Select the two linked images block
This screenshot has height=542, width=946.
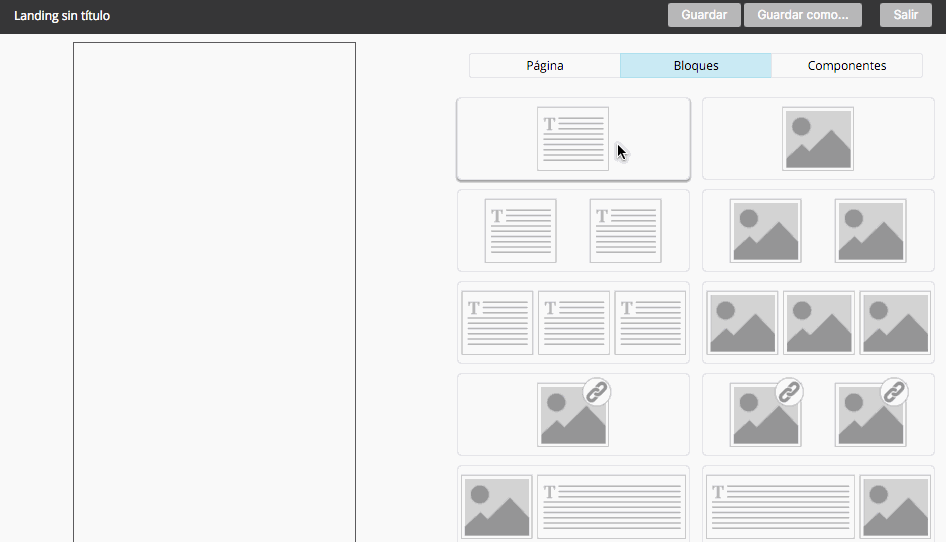click(818, 415)
